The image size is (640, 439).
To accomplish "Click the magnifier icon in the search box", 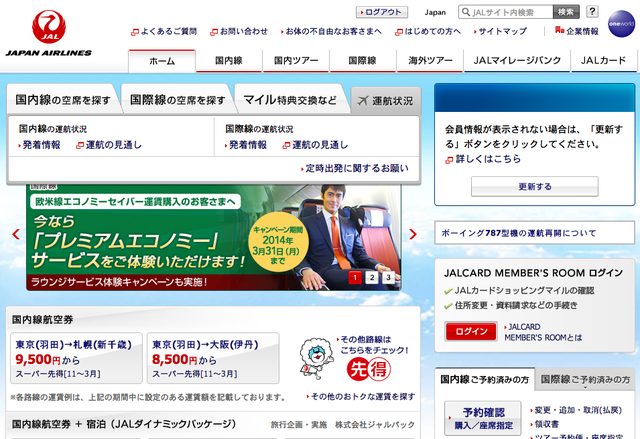I will [x=465, y=12].
